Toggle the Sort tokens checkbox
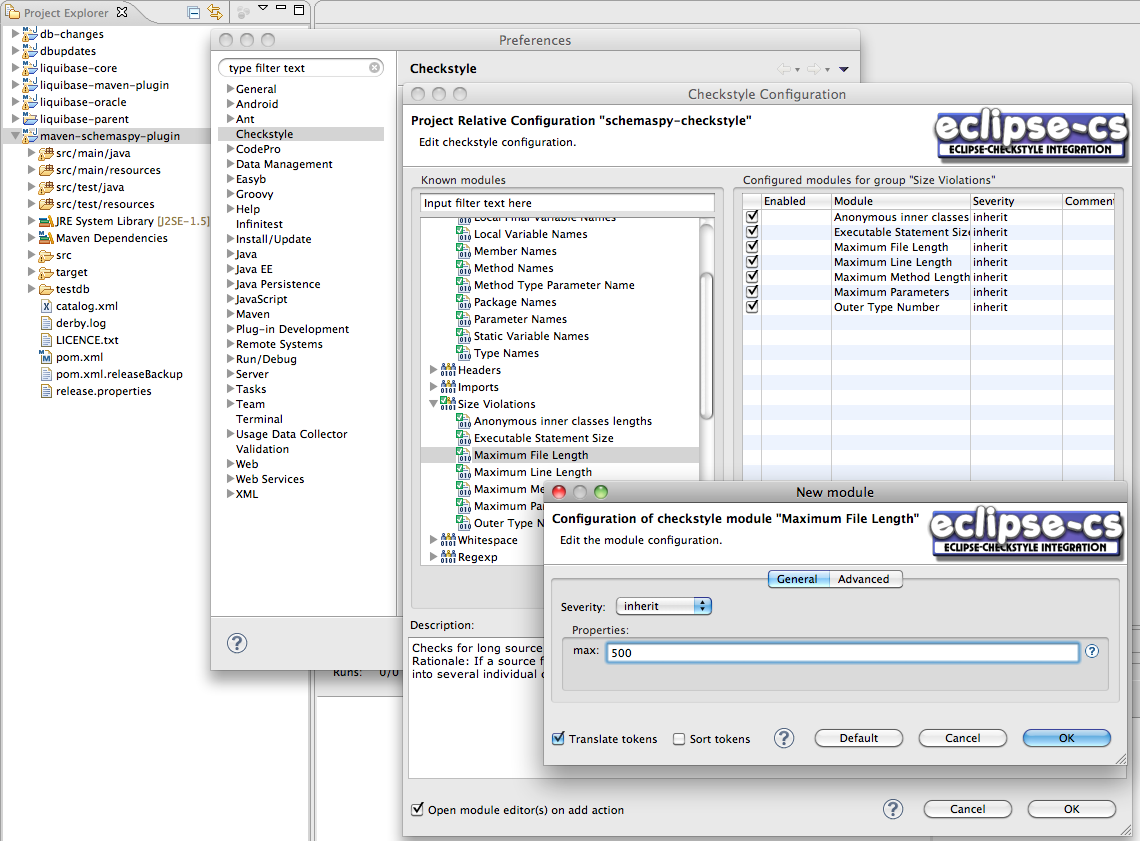Image resolution: width=1140 pixels, height=841 pixels. coord(679,739)
